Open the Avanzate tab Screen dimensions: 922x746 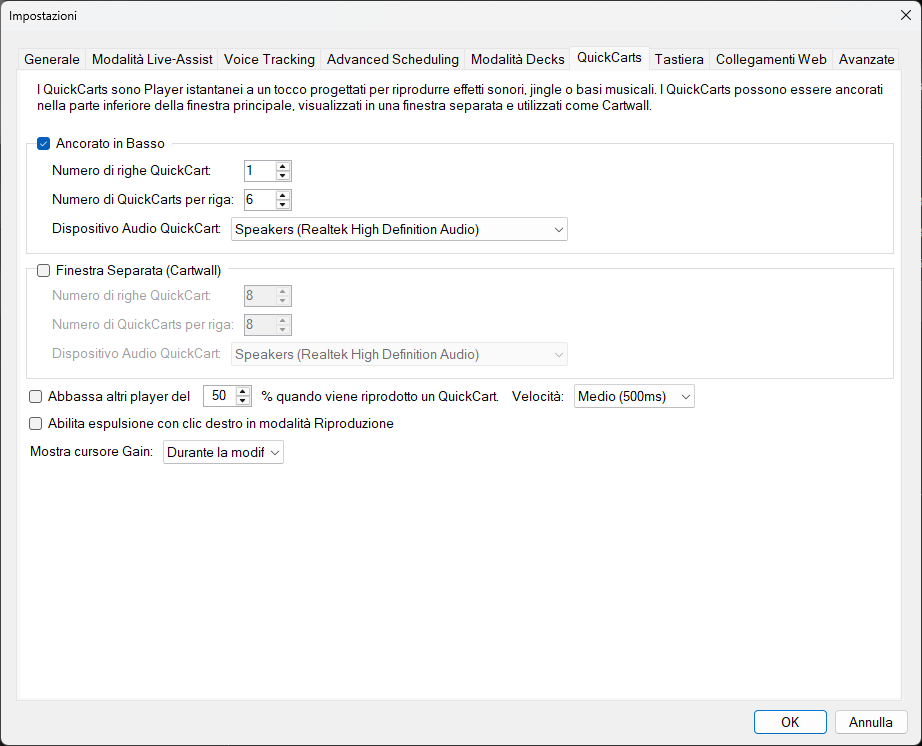[x=866, y=59]
